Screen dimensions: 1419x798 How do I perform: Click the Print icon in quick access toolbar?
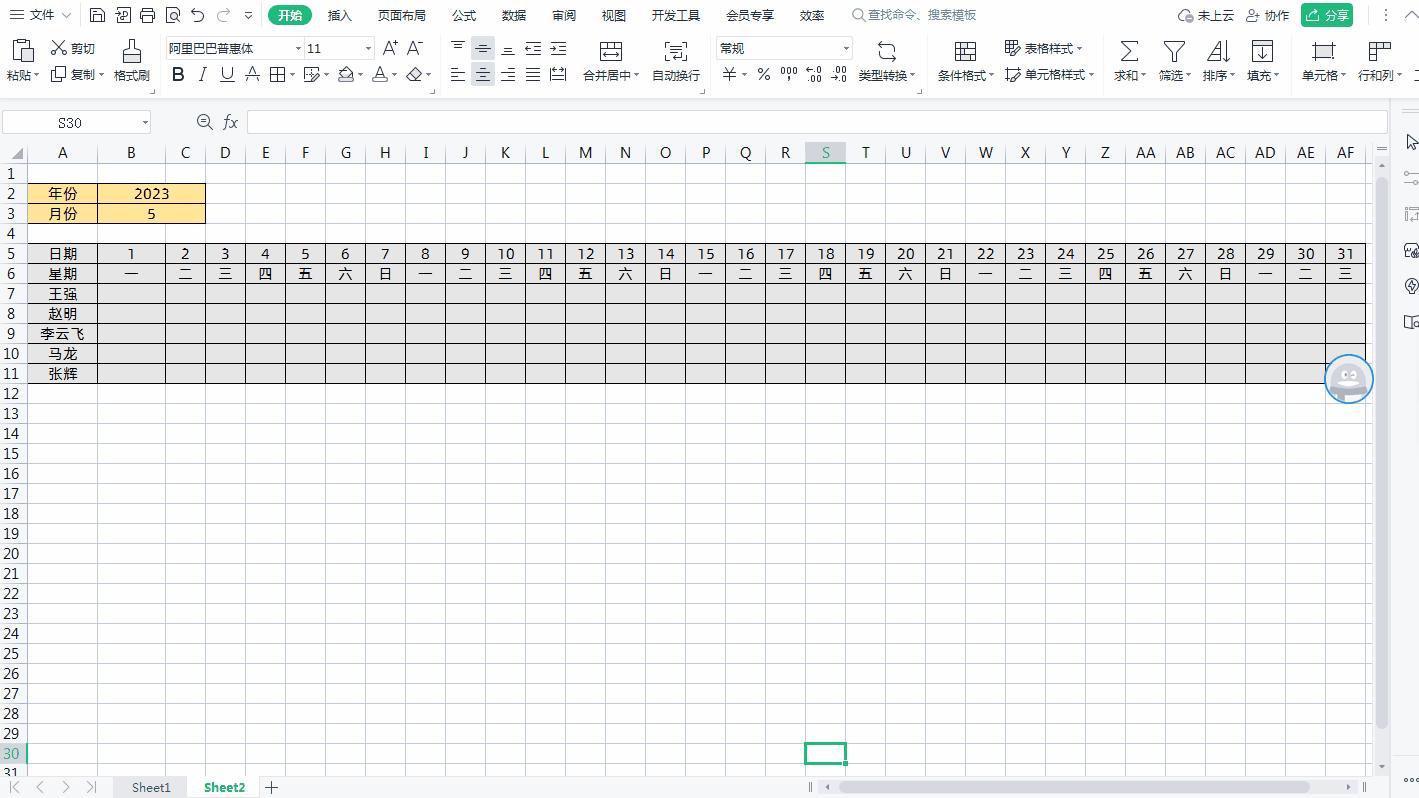click(x=148, y=15)
